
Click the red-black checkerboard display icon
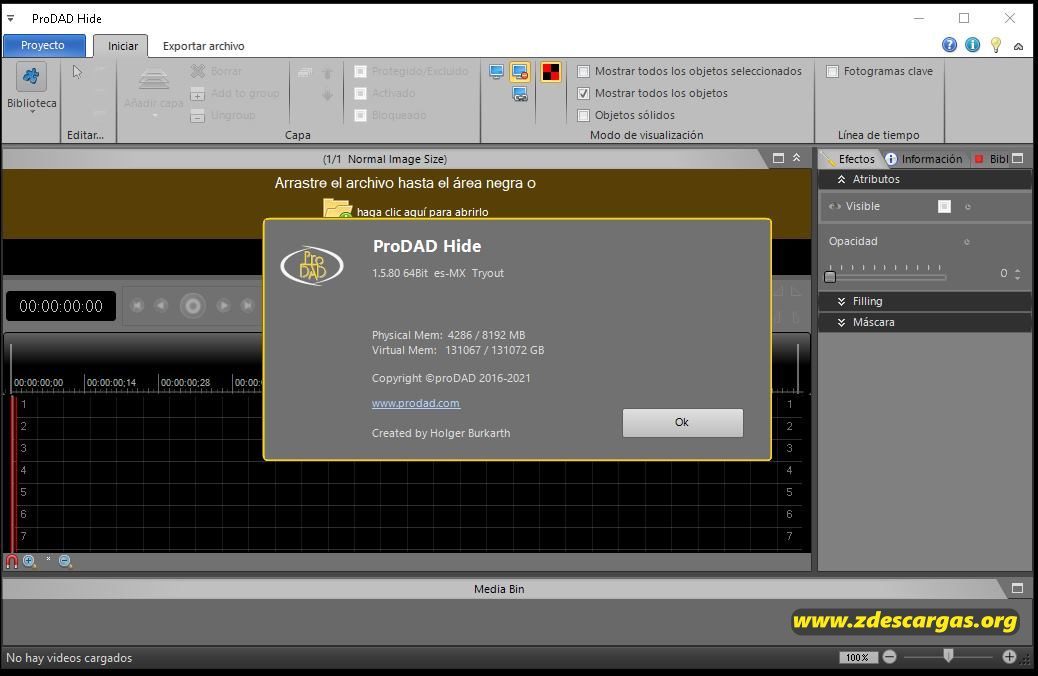point(551,72)
